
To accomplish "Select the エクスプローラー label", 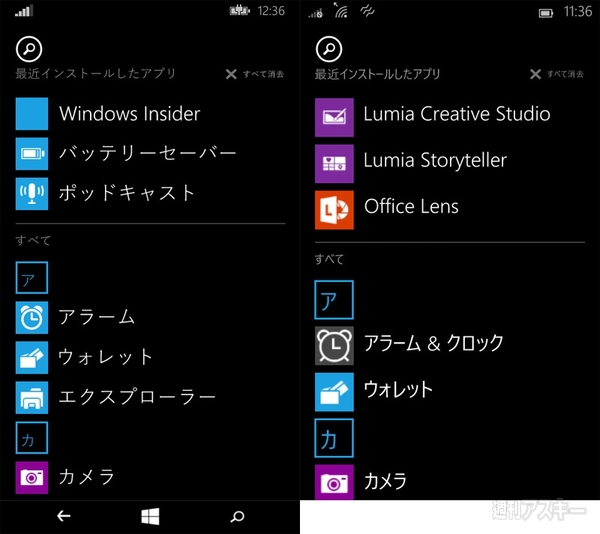I will pyautogui.click(x=137, y=397).
